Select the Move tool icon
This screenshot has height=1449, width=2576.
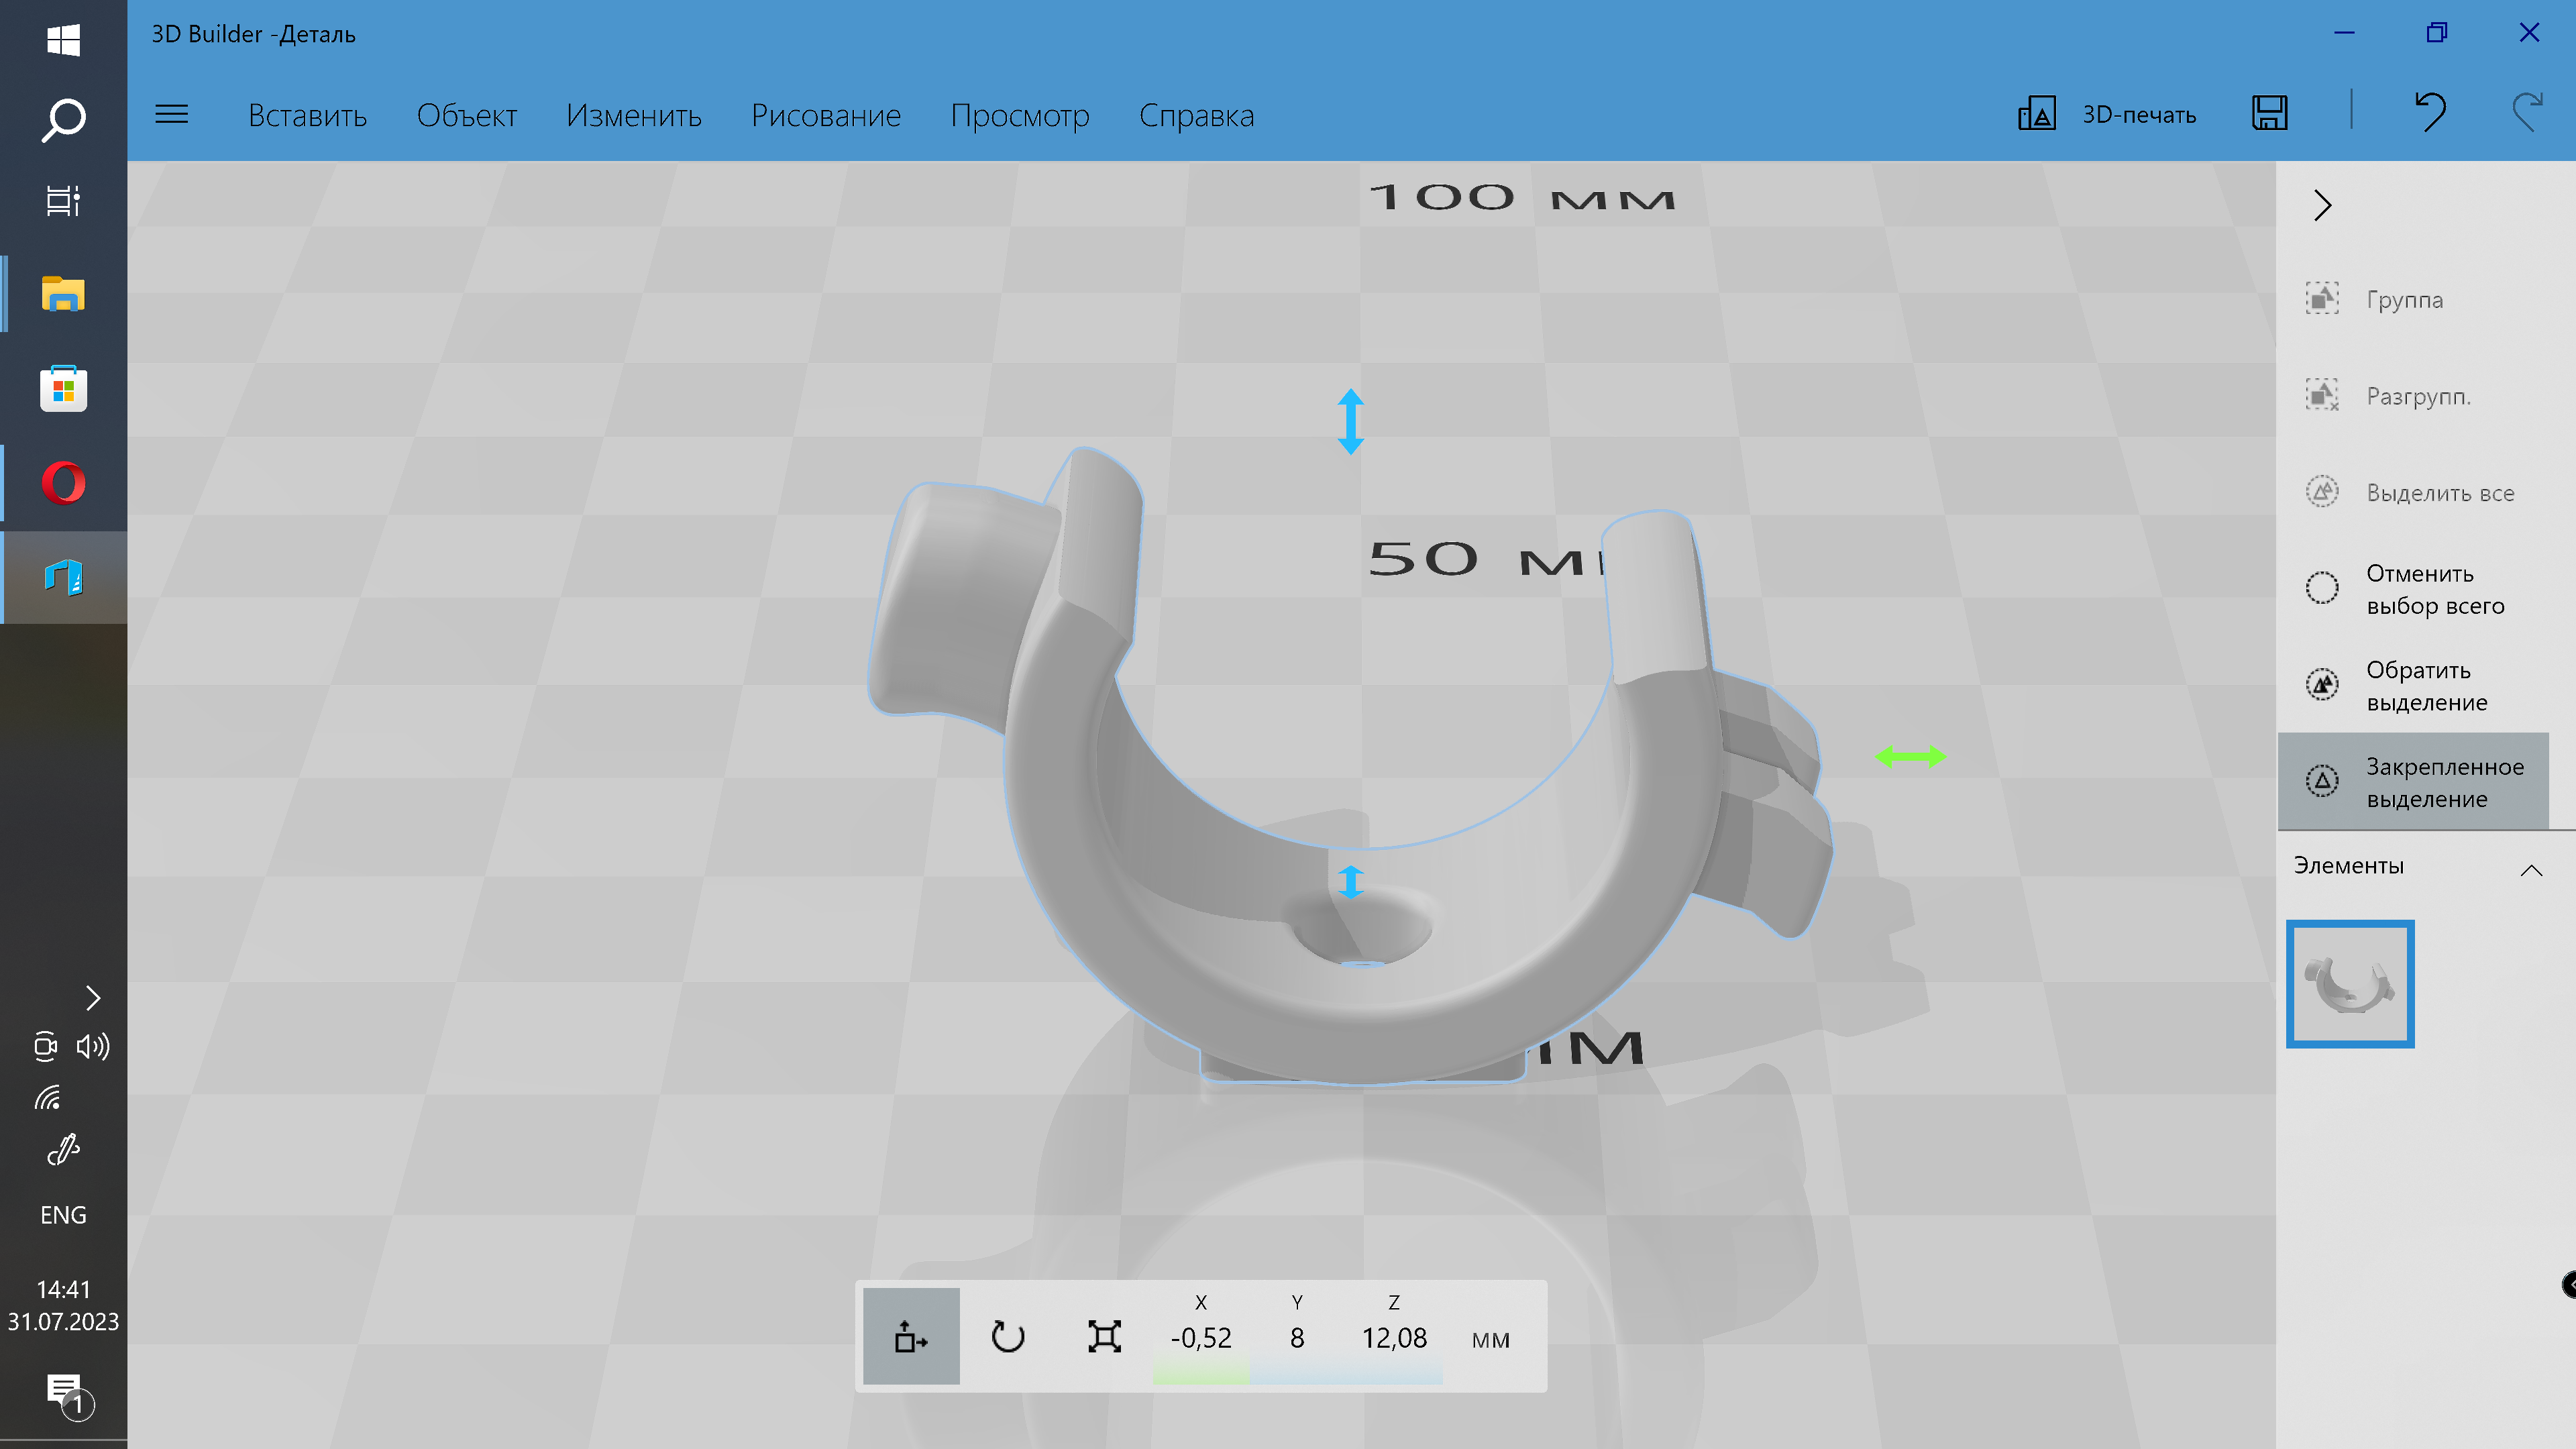(910, 1336)
